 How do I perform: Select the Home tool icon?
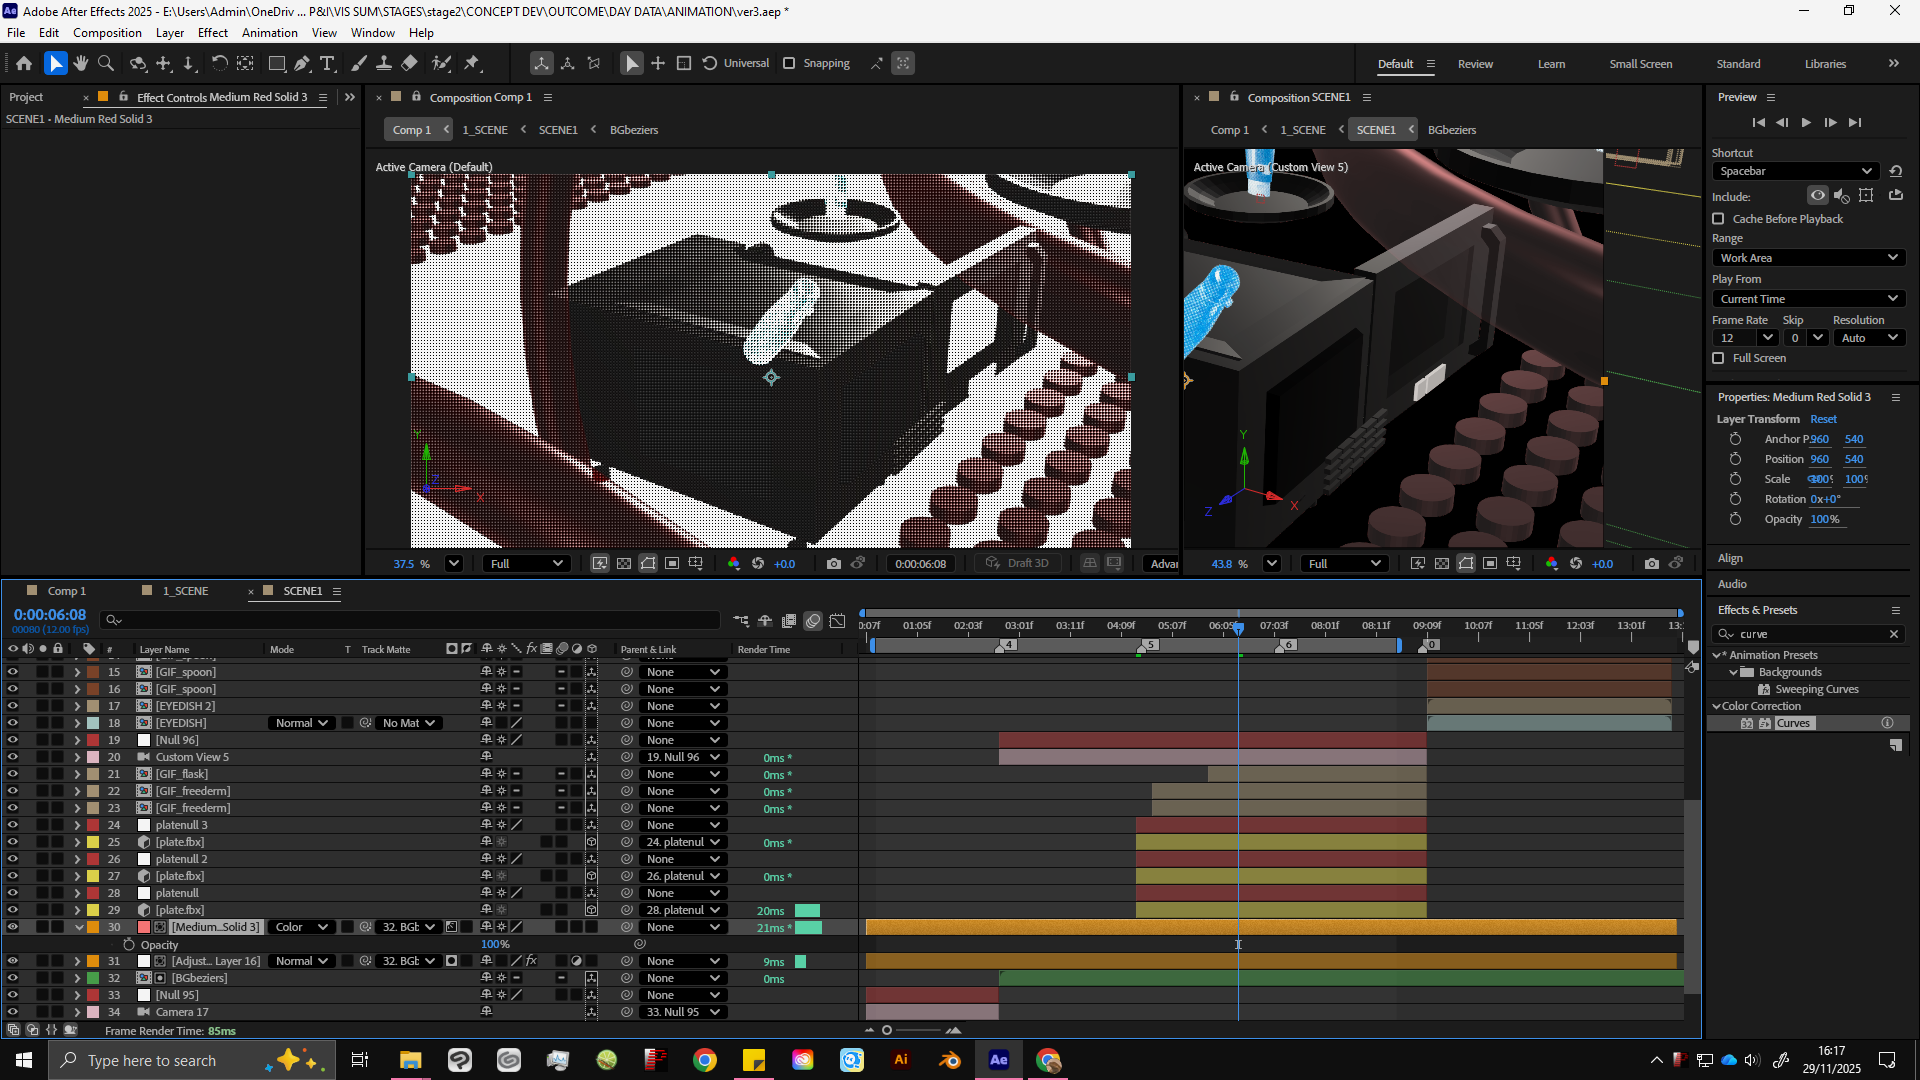pyautogui.click(x=24, y=63)
